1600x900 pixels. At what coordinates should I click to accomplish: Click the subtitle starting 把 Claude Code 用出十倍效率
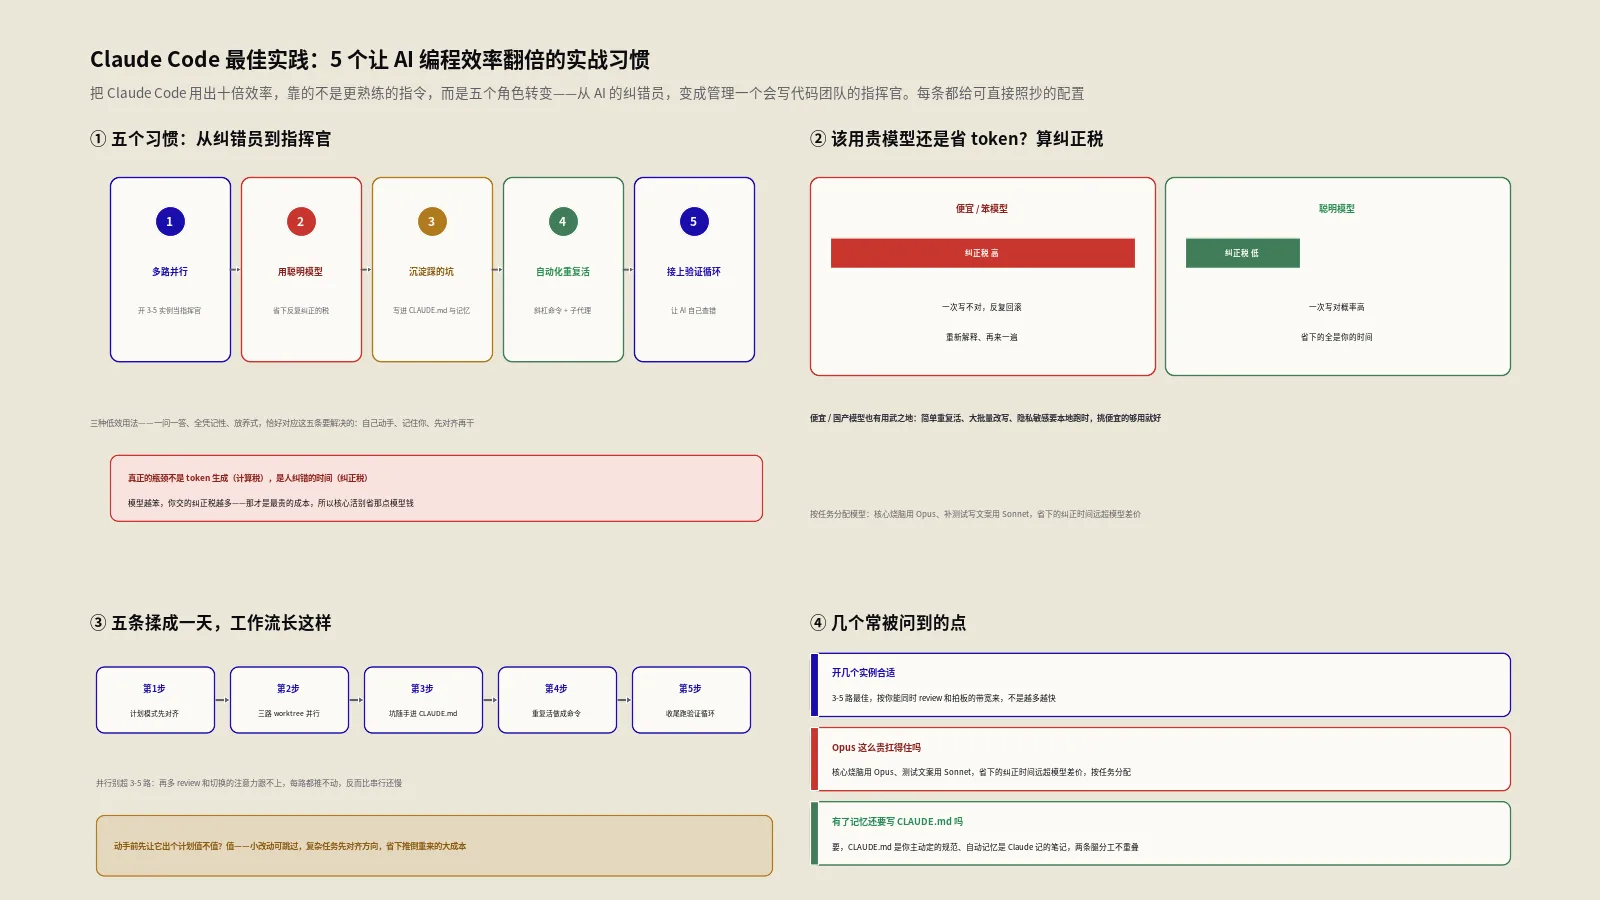click(587, 93)
